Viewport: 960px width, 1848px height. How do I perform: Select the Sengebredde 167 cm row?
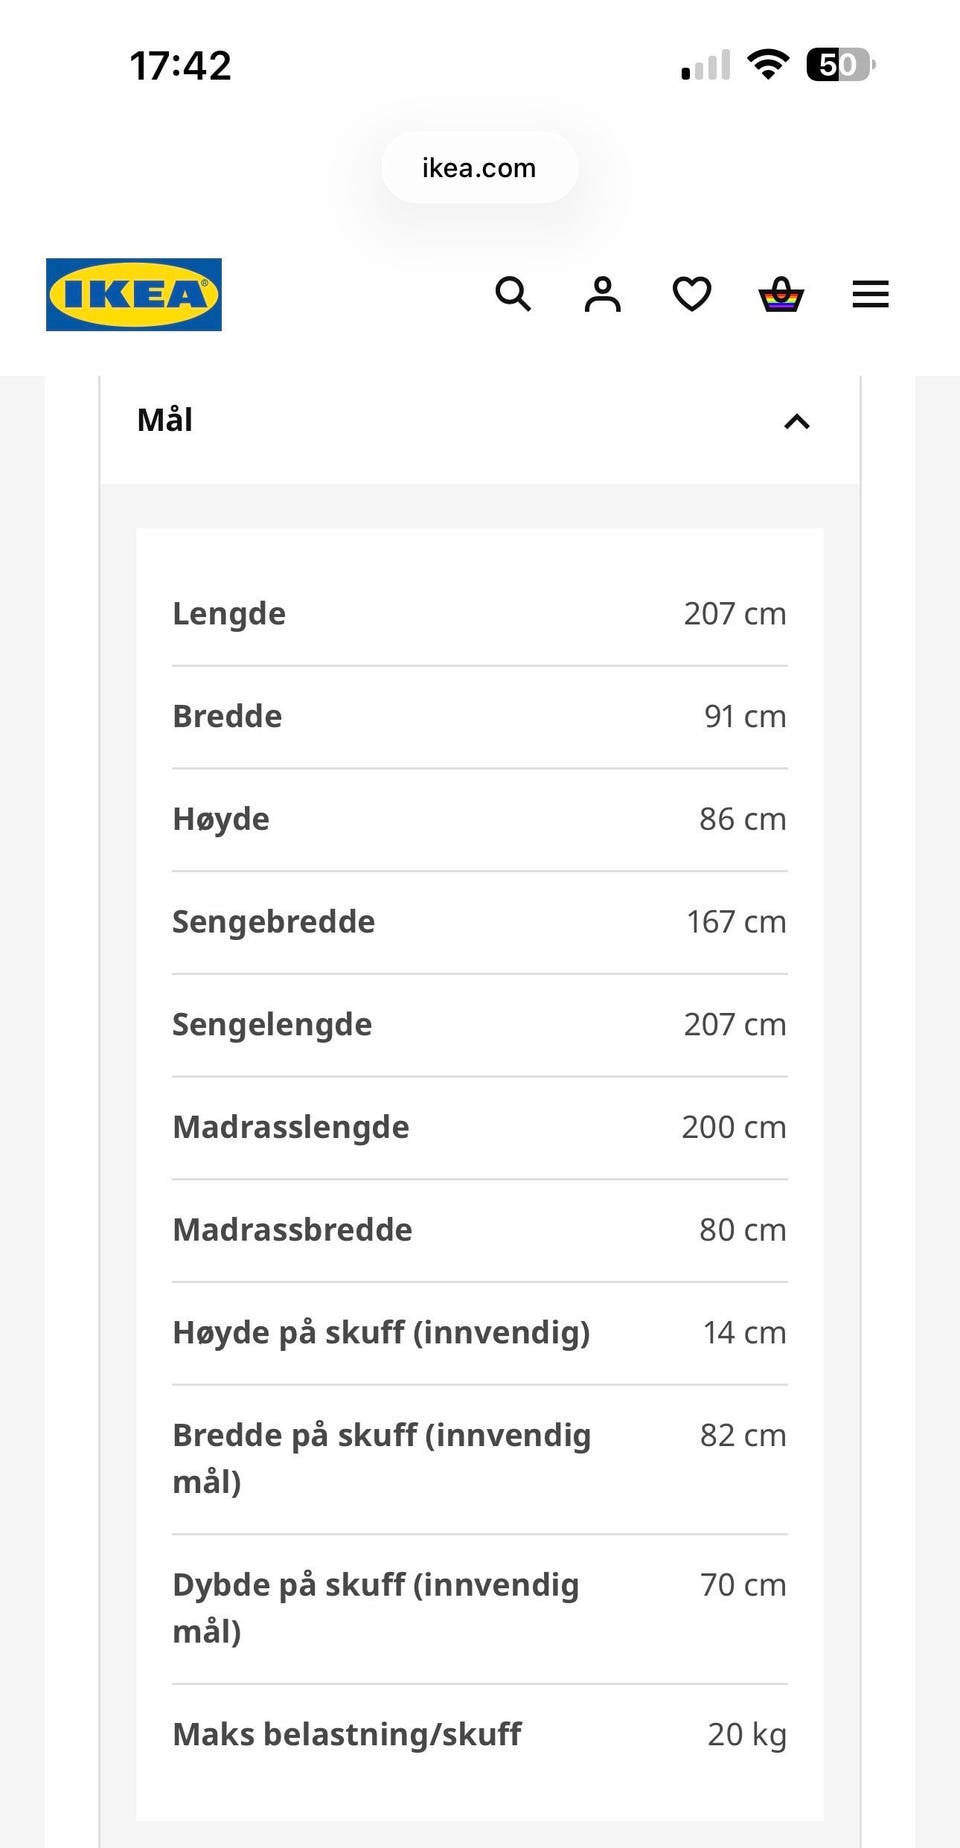(480, 922)
